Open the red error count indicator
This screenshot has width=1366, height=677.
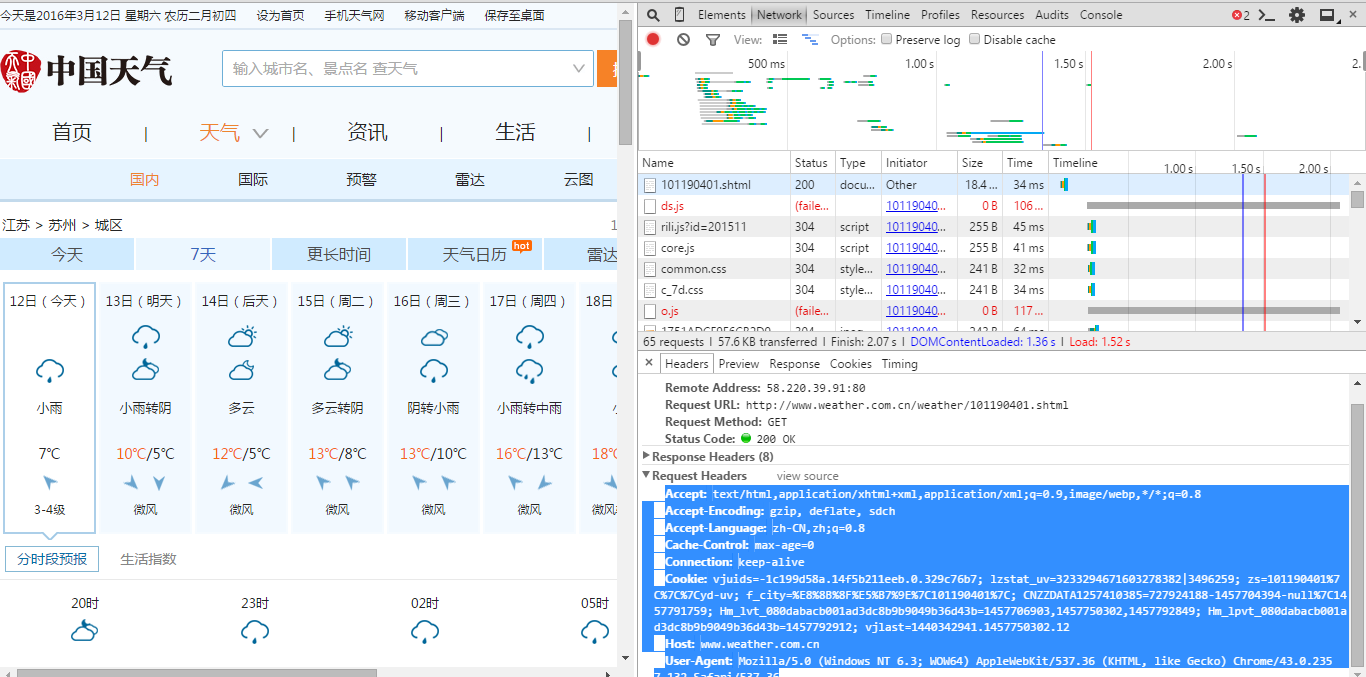tap(1241, 15)
